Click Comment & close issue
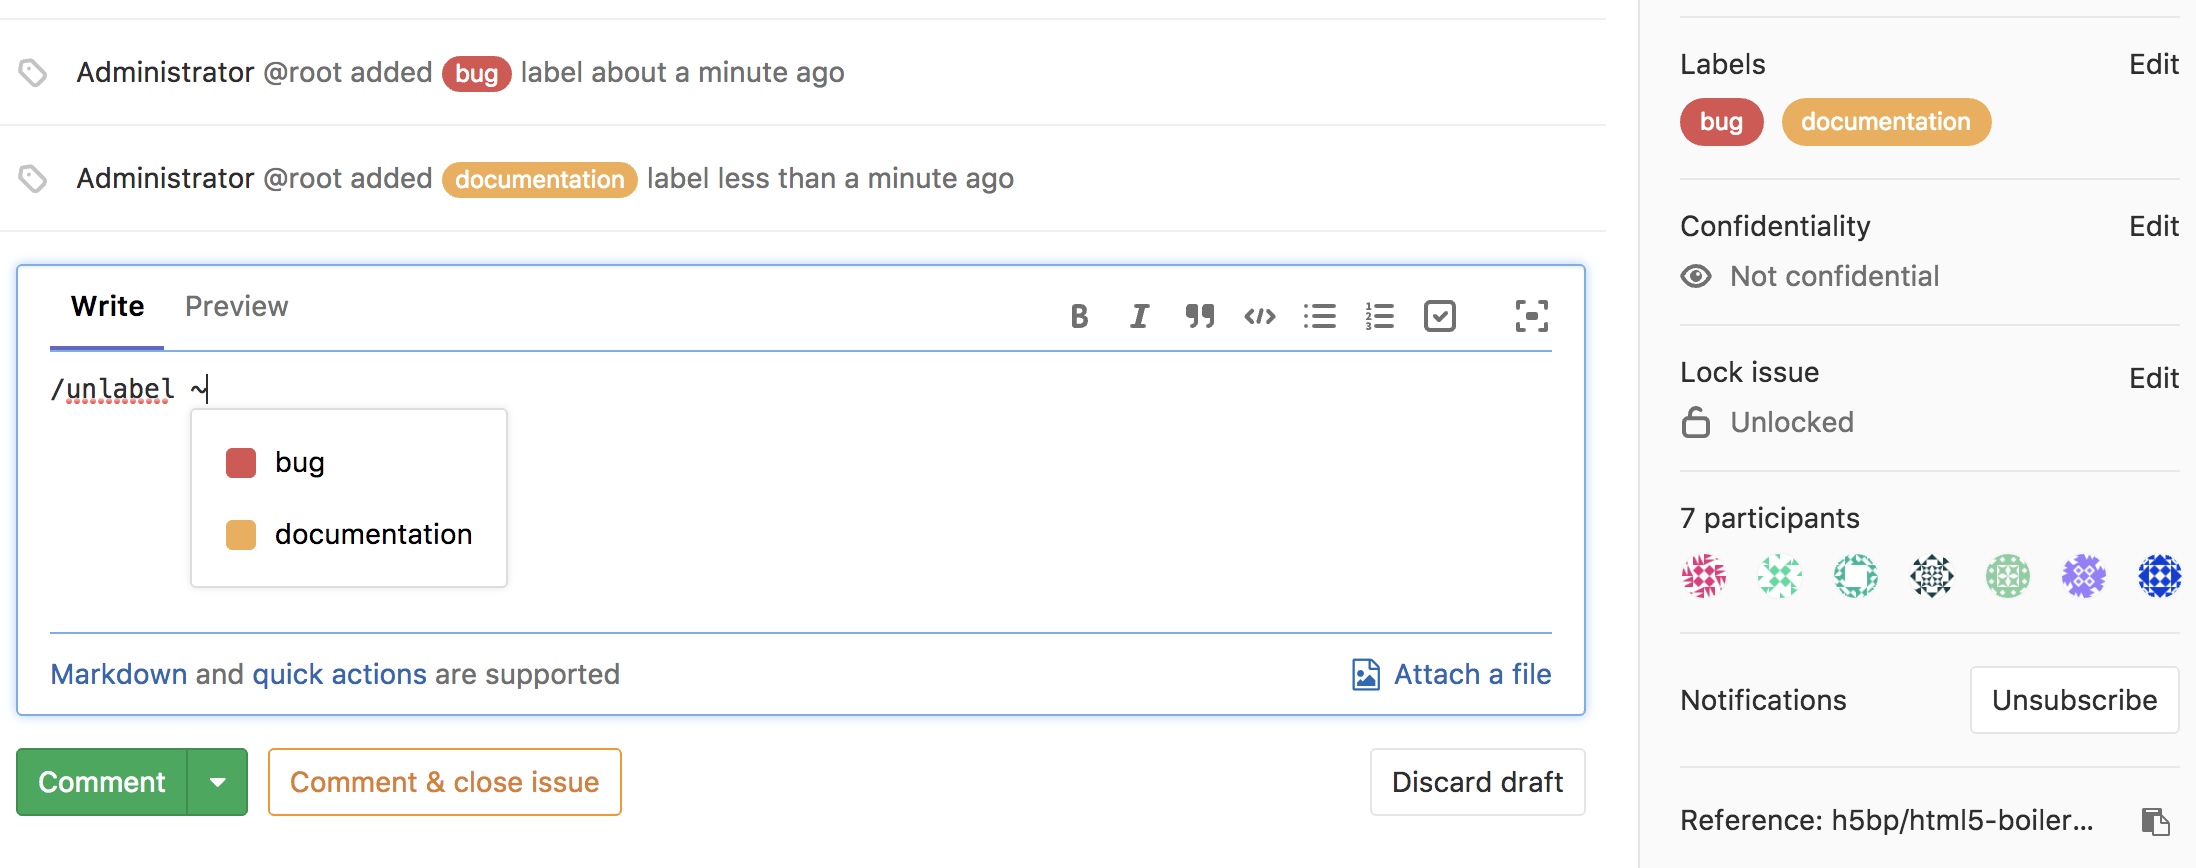Screen dimensions: 2196x868 point(444,781)
